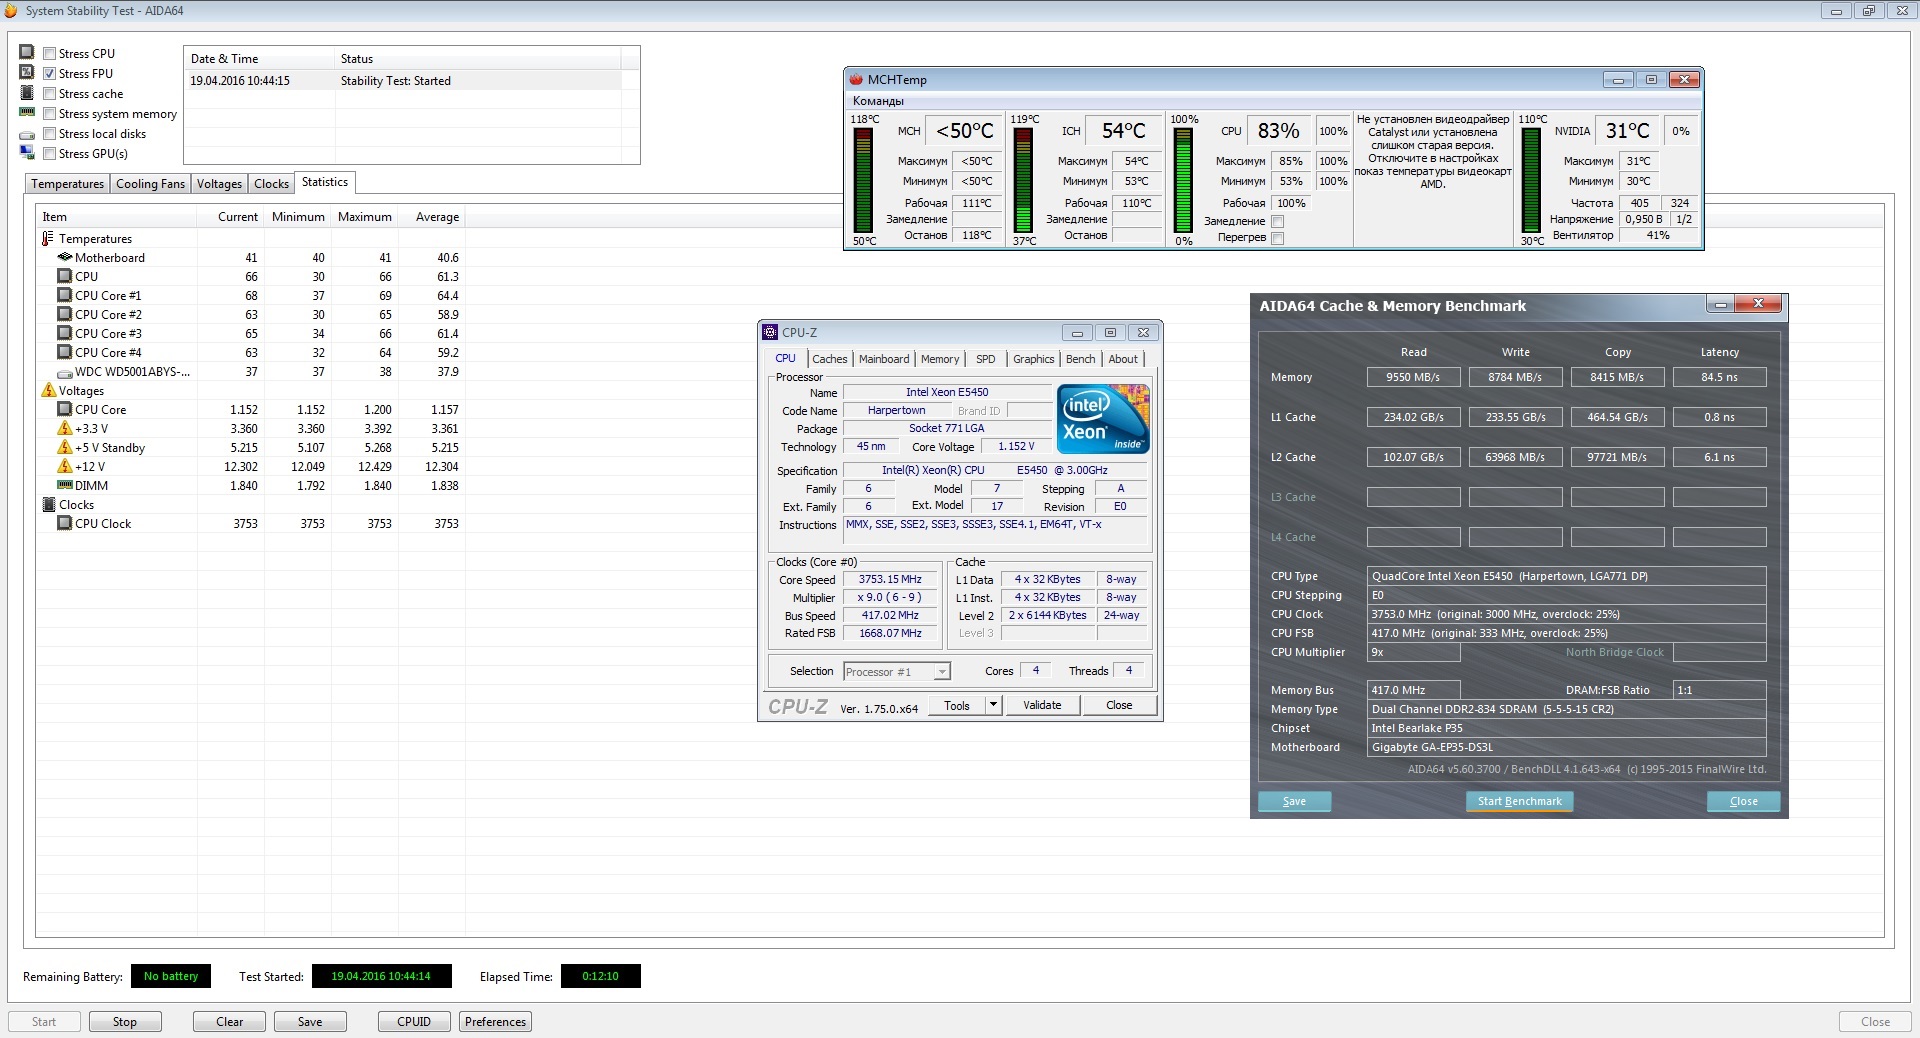
Task: Click the +5 V Standby warning icon
Action: pos(65,447)
